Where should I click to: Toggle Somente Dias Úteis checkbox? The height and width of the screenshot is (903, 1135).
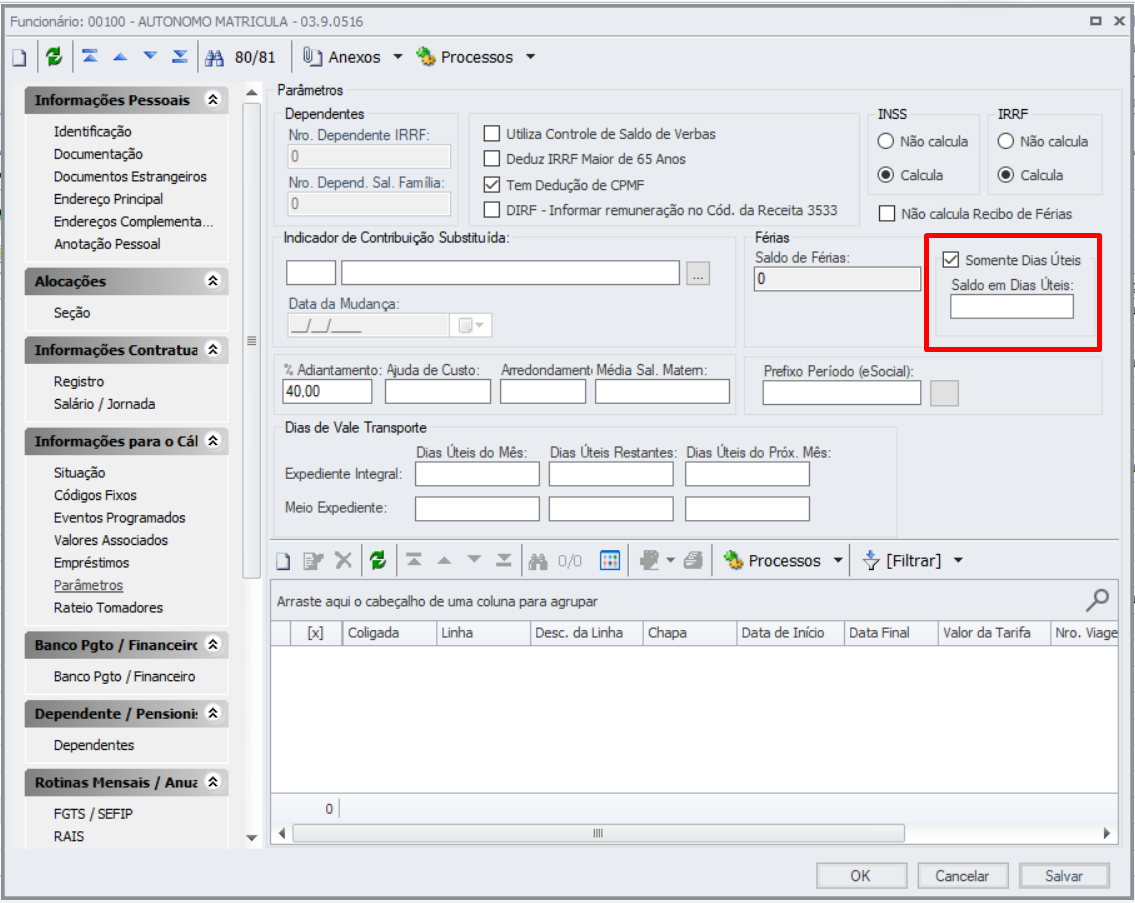click(x=950, y=260)
